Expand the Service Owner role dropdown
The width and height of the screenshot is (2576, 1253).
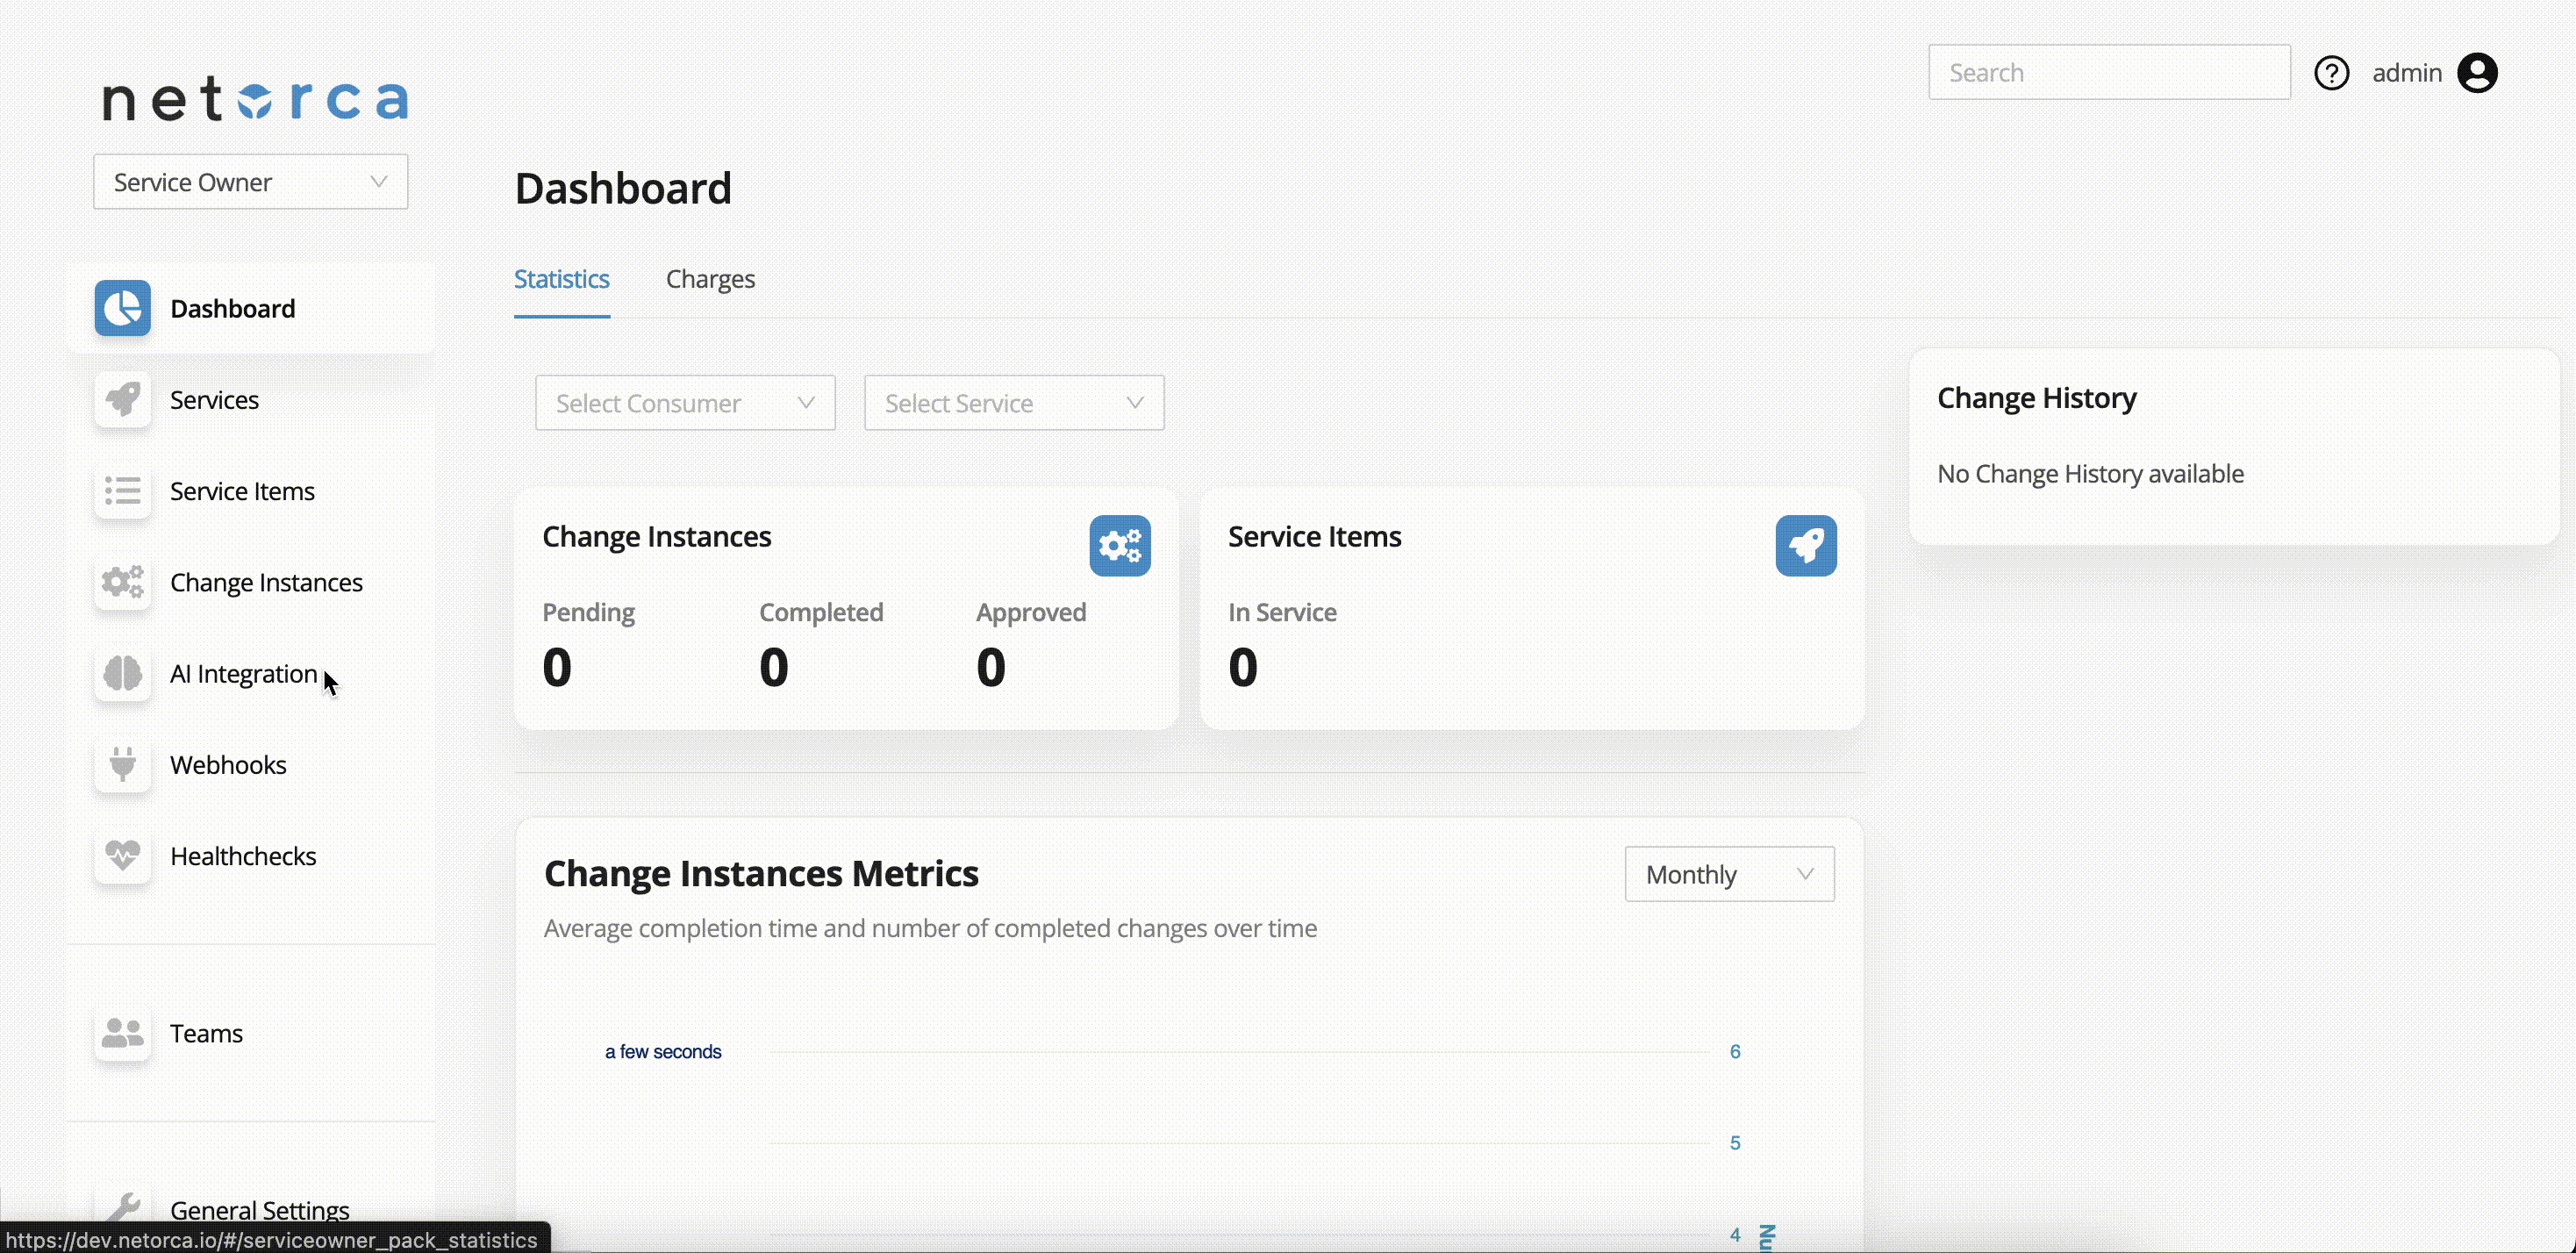pos(250,182)
